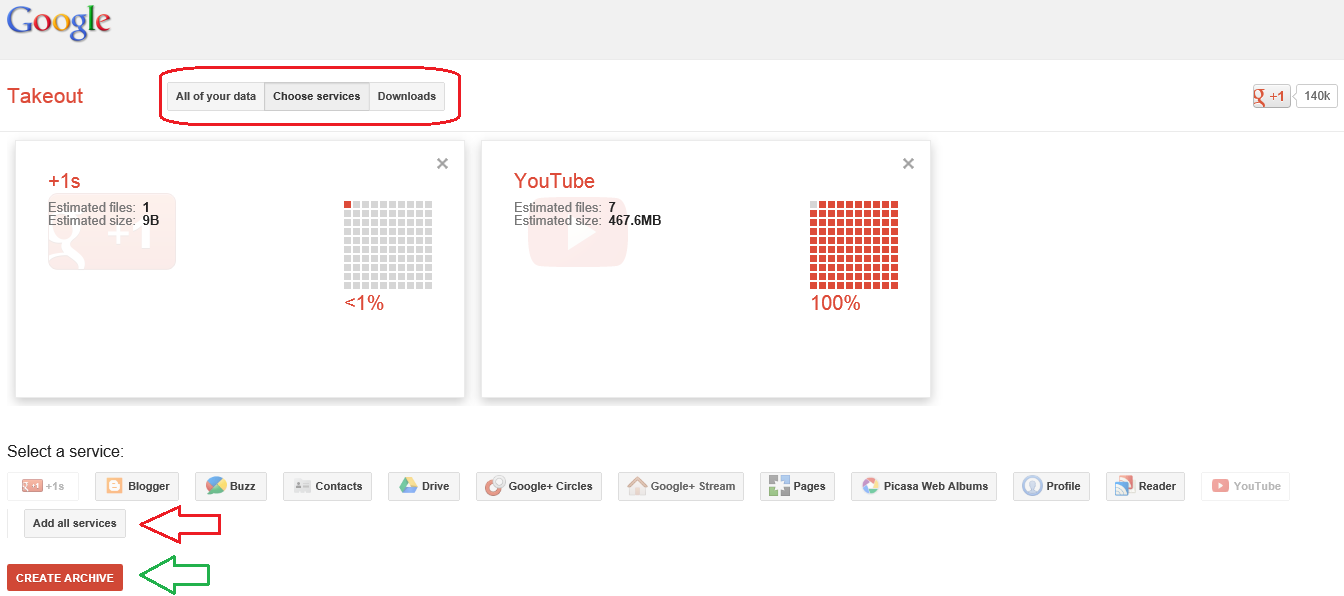This screenshot has width=1344, height=596.
Task: Click the +1s size usage grid
Action: click(x=388, y=245)
